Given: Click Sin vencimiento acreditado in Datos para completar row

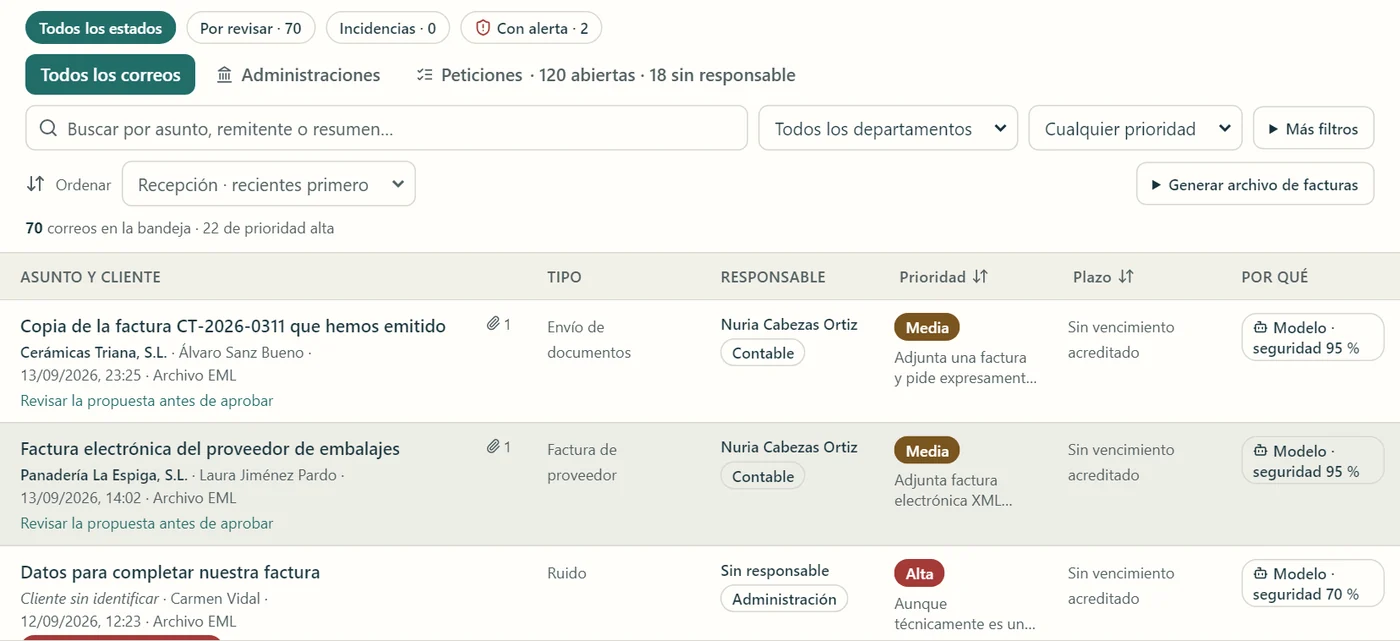Looking at the screenshot, I should click(x=1121, y=585).
